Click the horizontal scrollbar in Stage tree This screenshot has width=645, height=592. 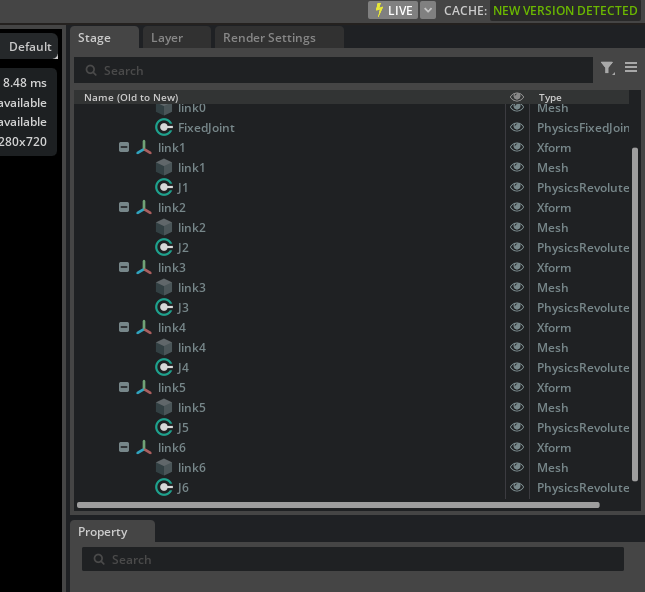pos(338,505)
